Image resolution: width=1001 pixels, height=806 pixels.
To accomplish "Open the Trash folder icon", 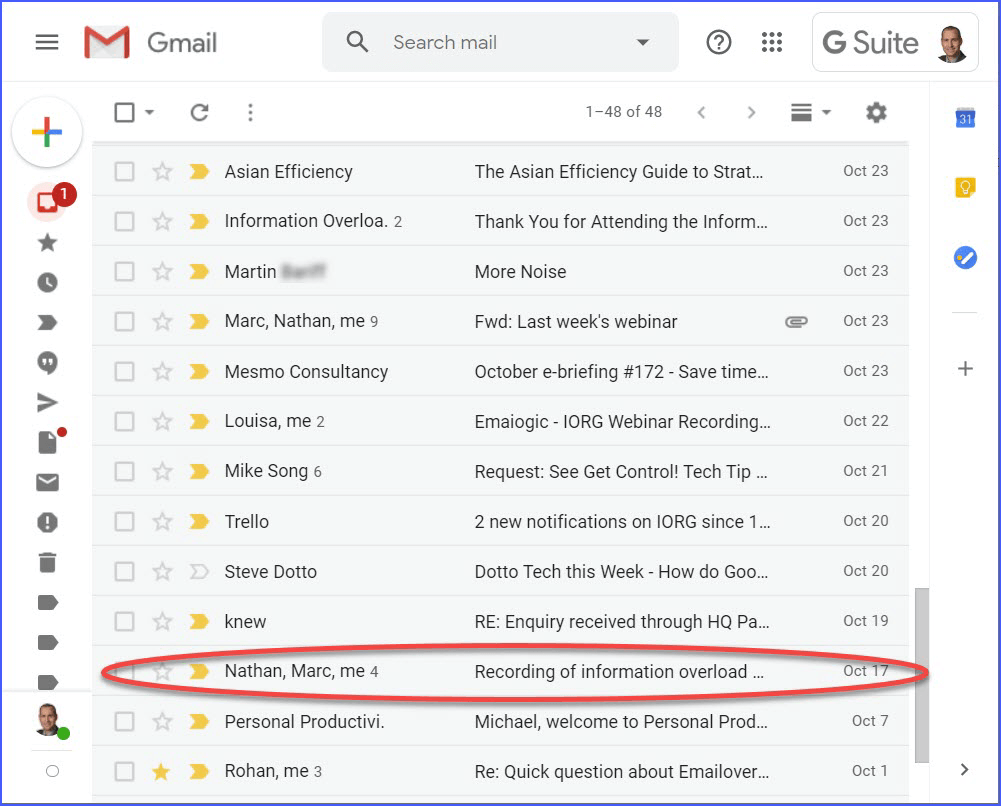I will coord(48,561).
